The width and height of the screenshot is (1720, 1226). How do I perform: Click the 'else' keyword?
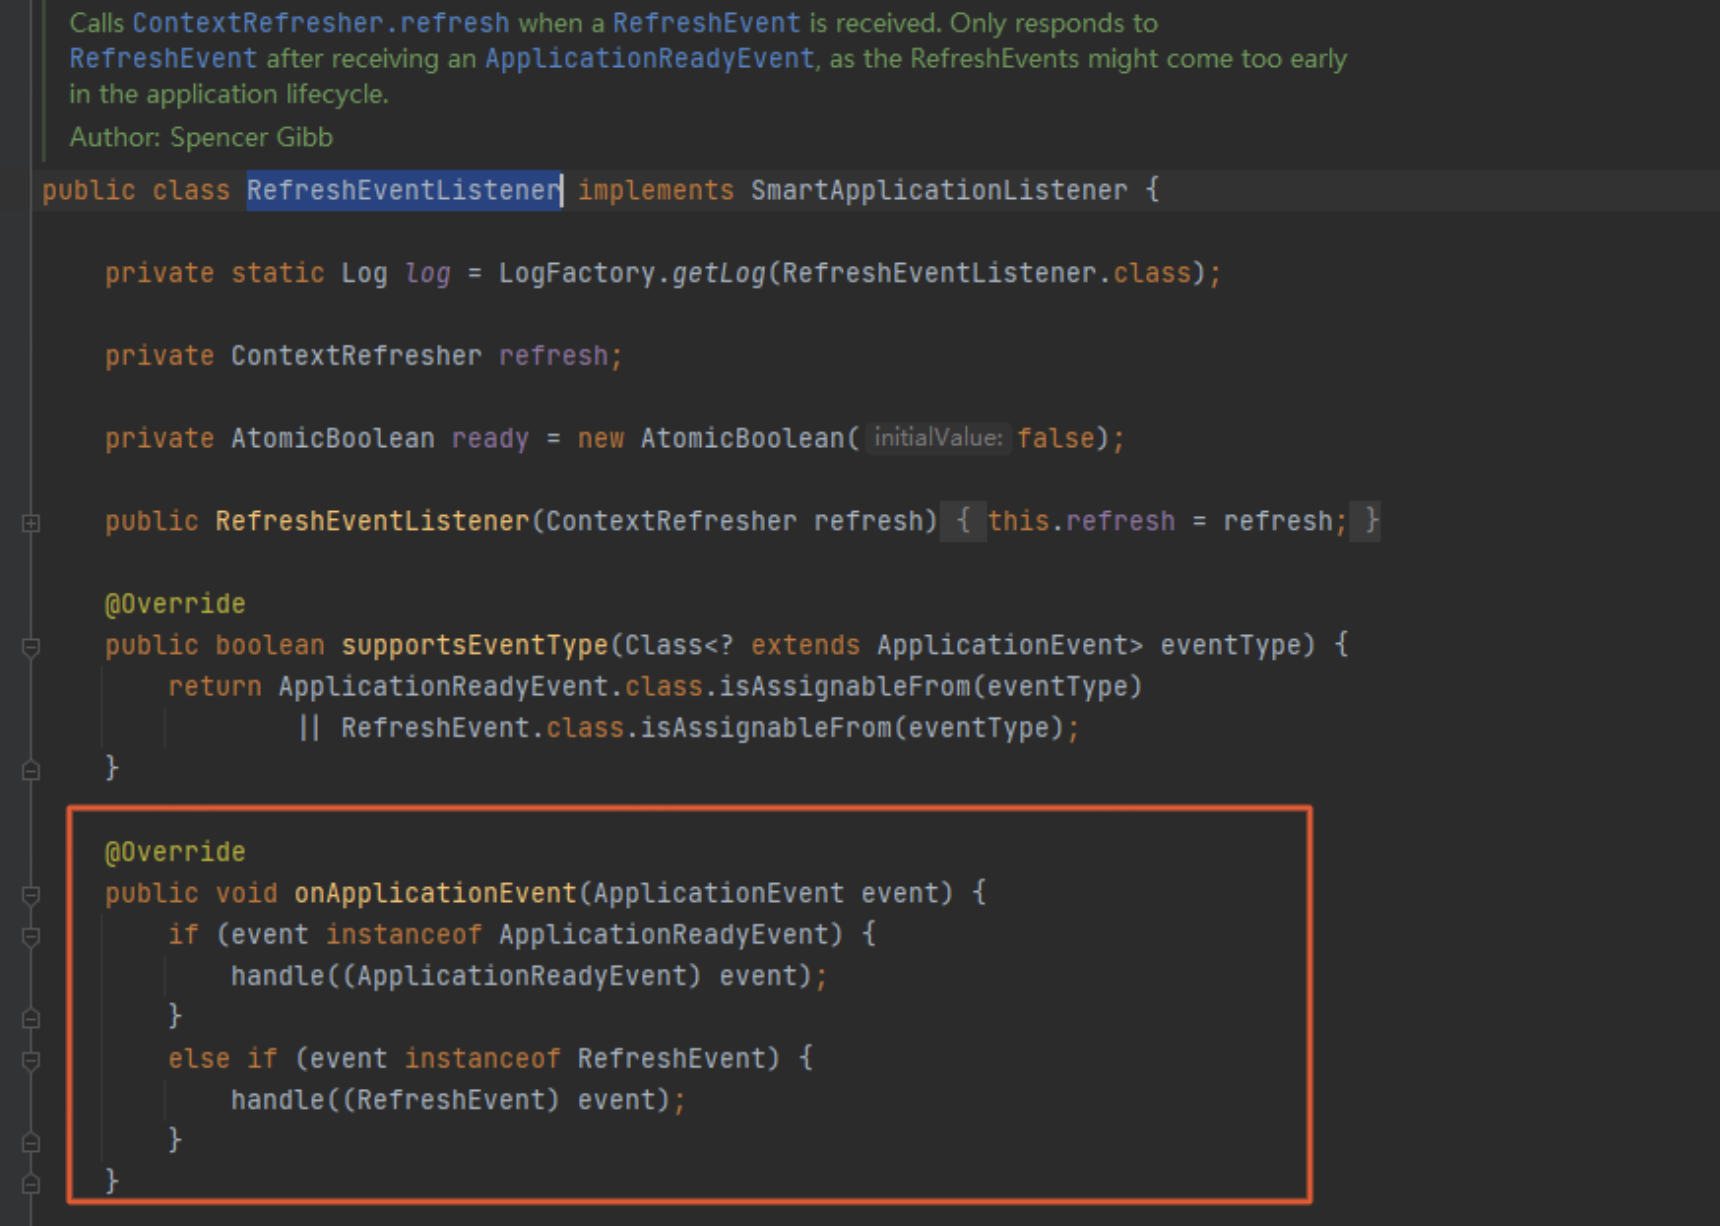pyautogui.click(x=199, y=1059)
